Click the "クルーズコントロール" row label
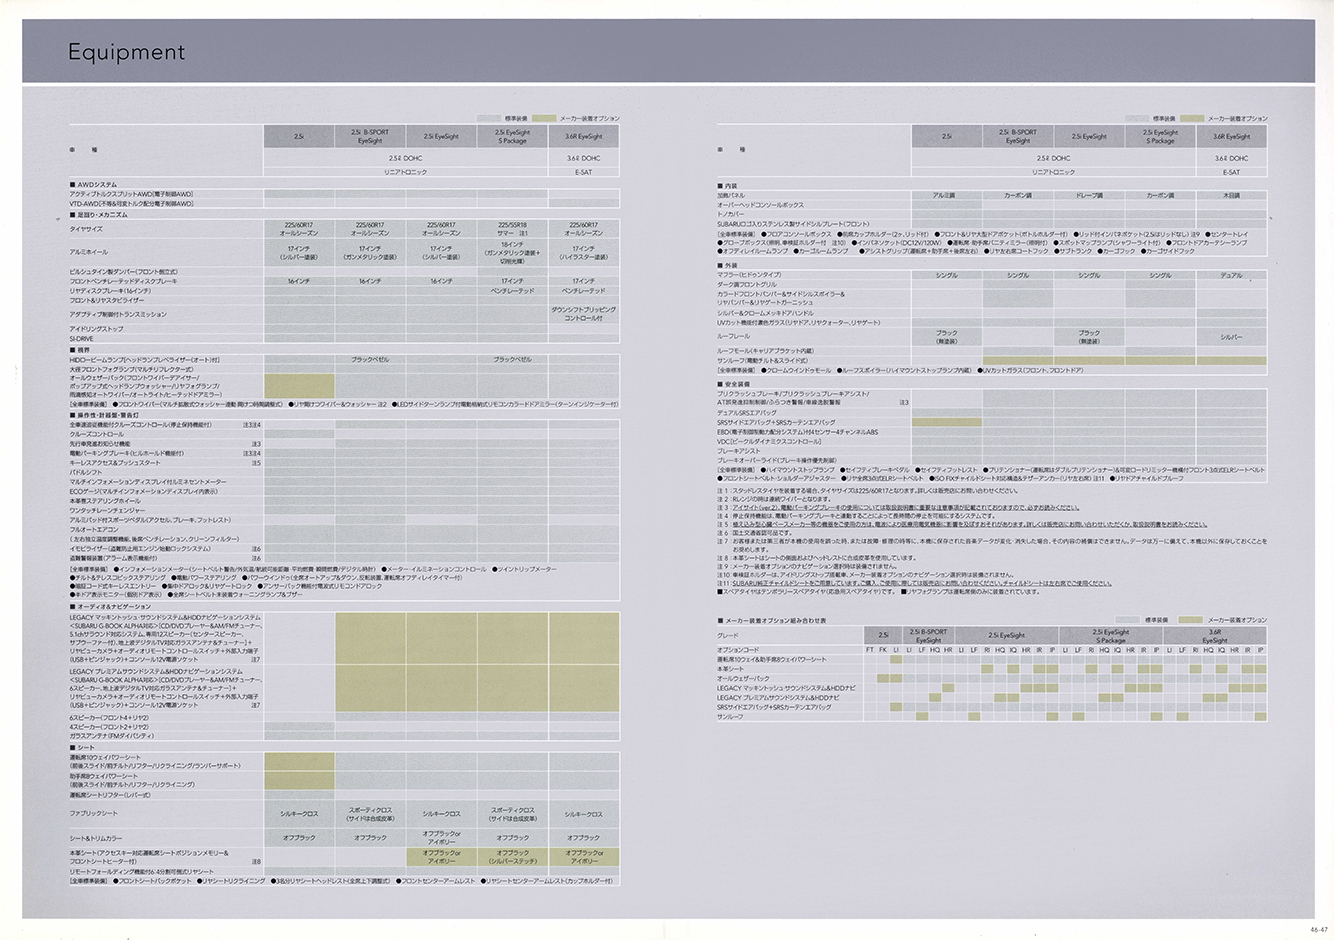Image resolution: width=1334 pixels, height=940 pixels. (96, 434)
